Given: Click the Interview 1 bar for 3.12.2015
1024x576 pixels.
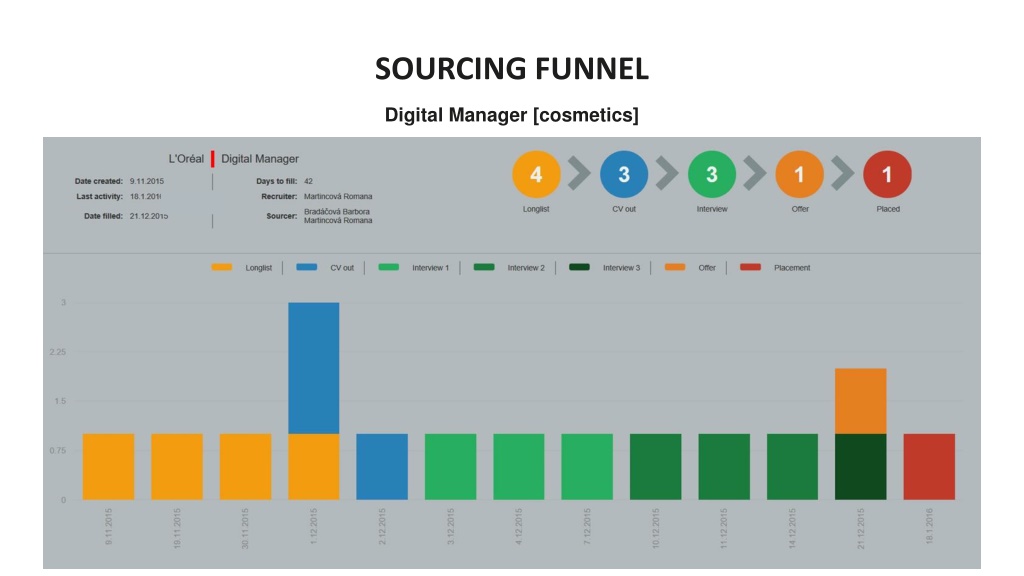Looking at the screenshot, I should pyautogui.click(x=451, y=467).
